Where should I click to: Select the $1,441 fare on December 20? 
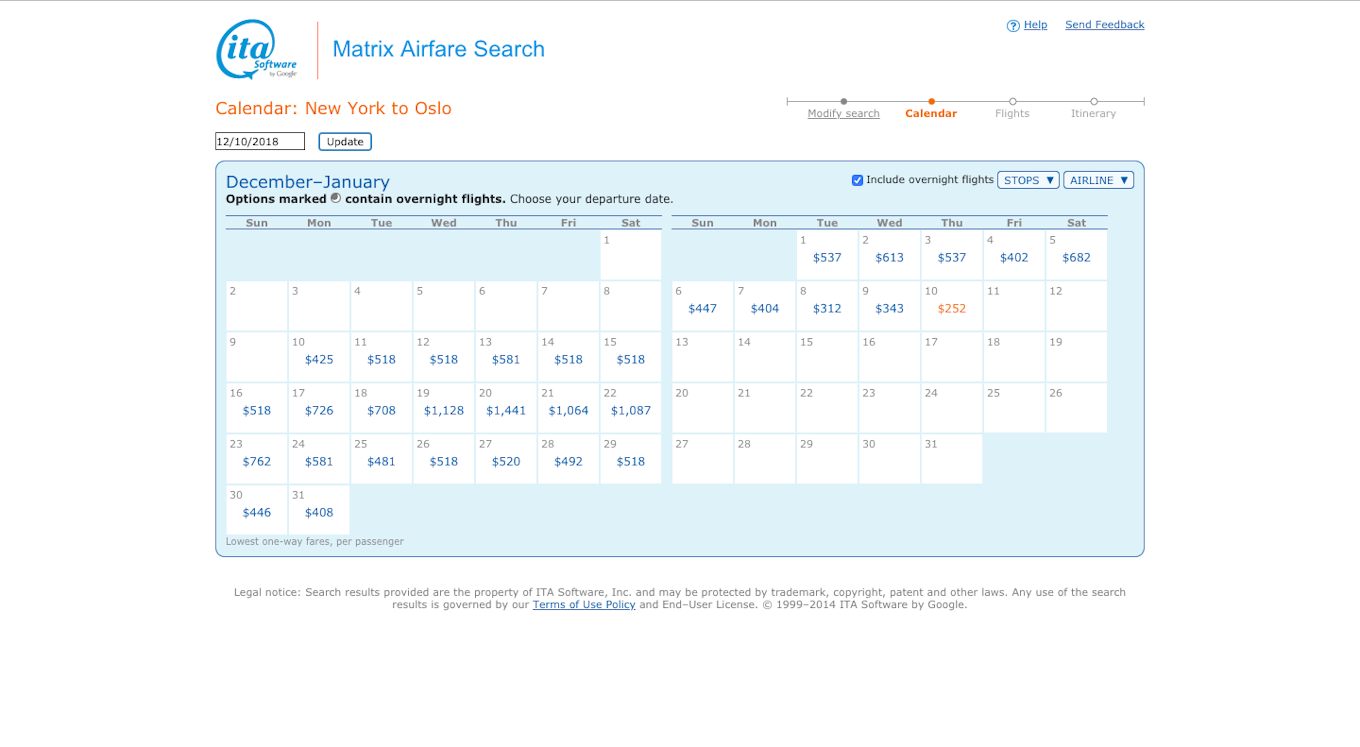tap(505, 410)
